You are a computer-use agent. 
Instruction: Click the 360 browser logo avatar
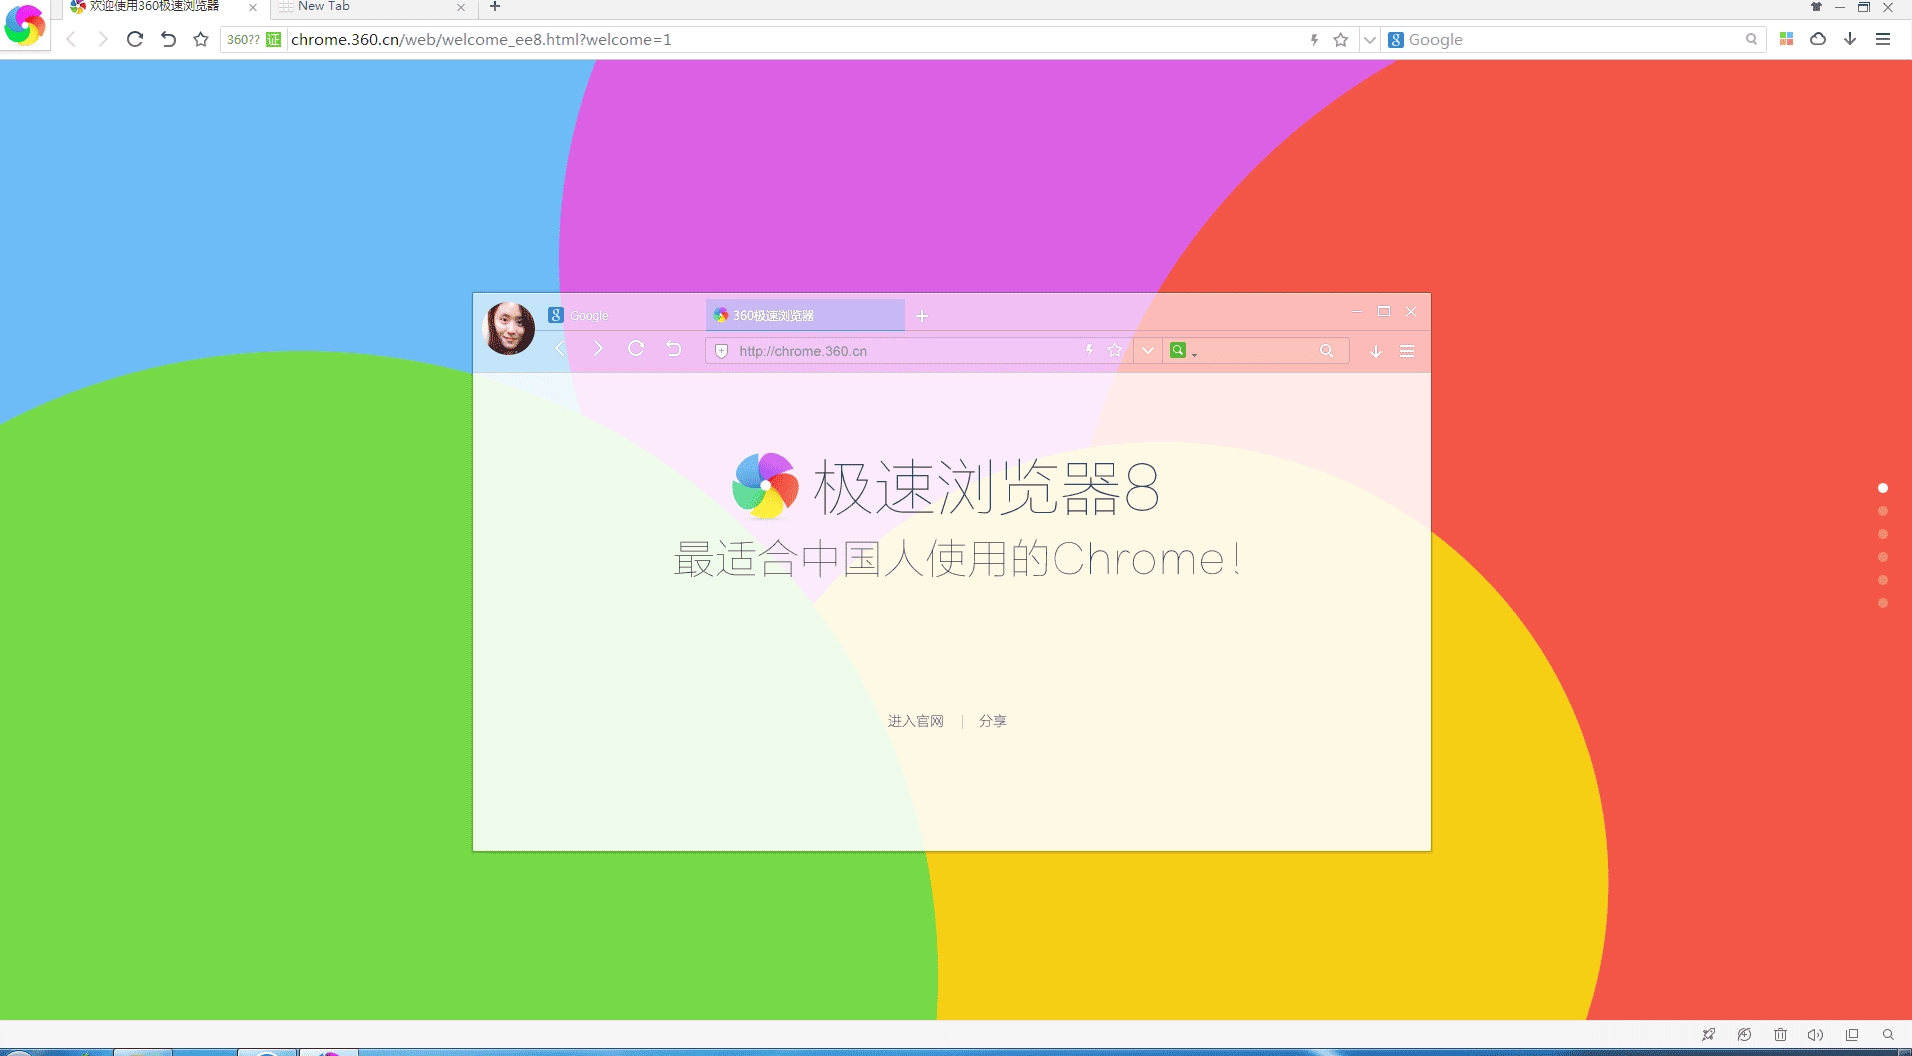tap(25, 25)
